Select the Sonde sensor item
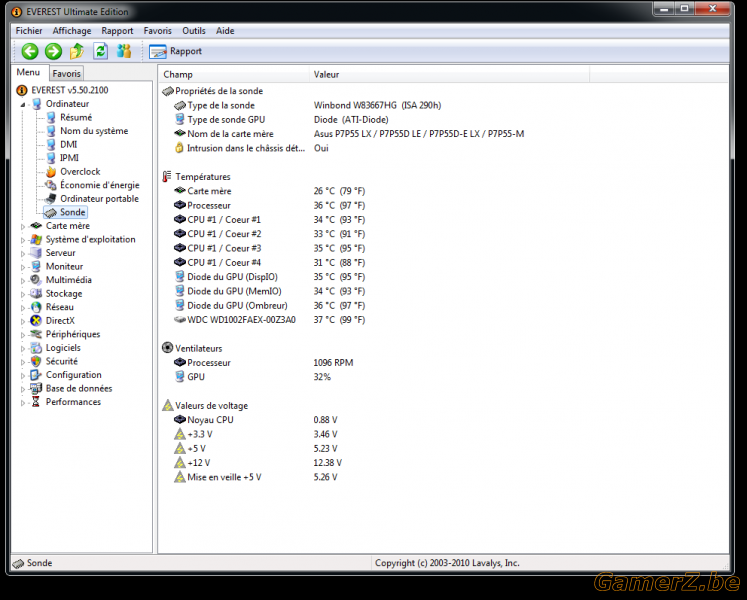This screenshot has width=747, height=600. tap(66, 212)
